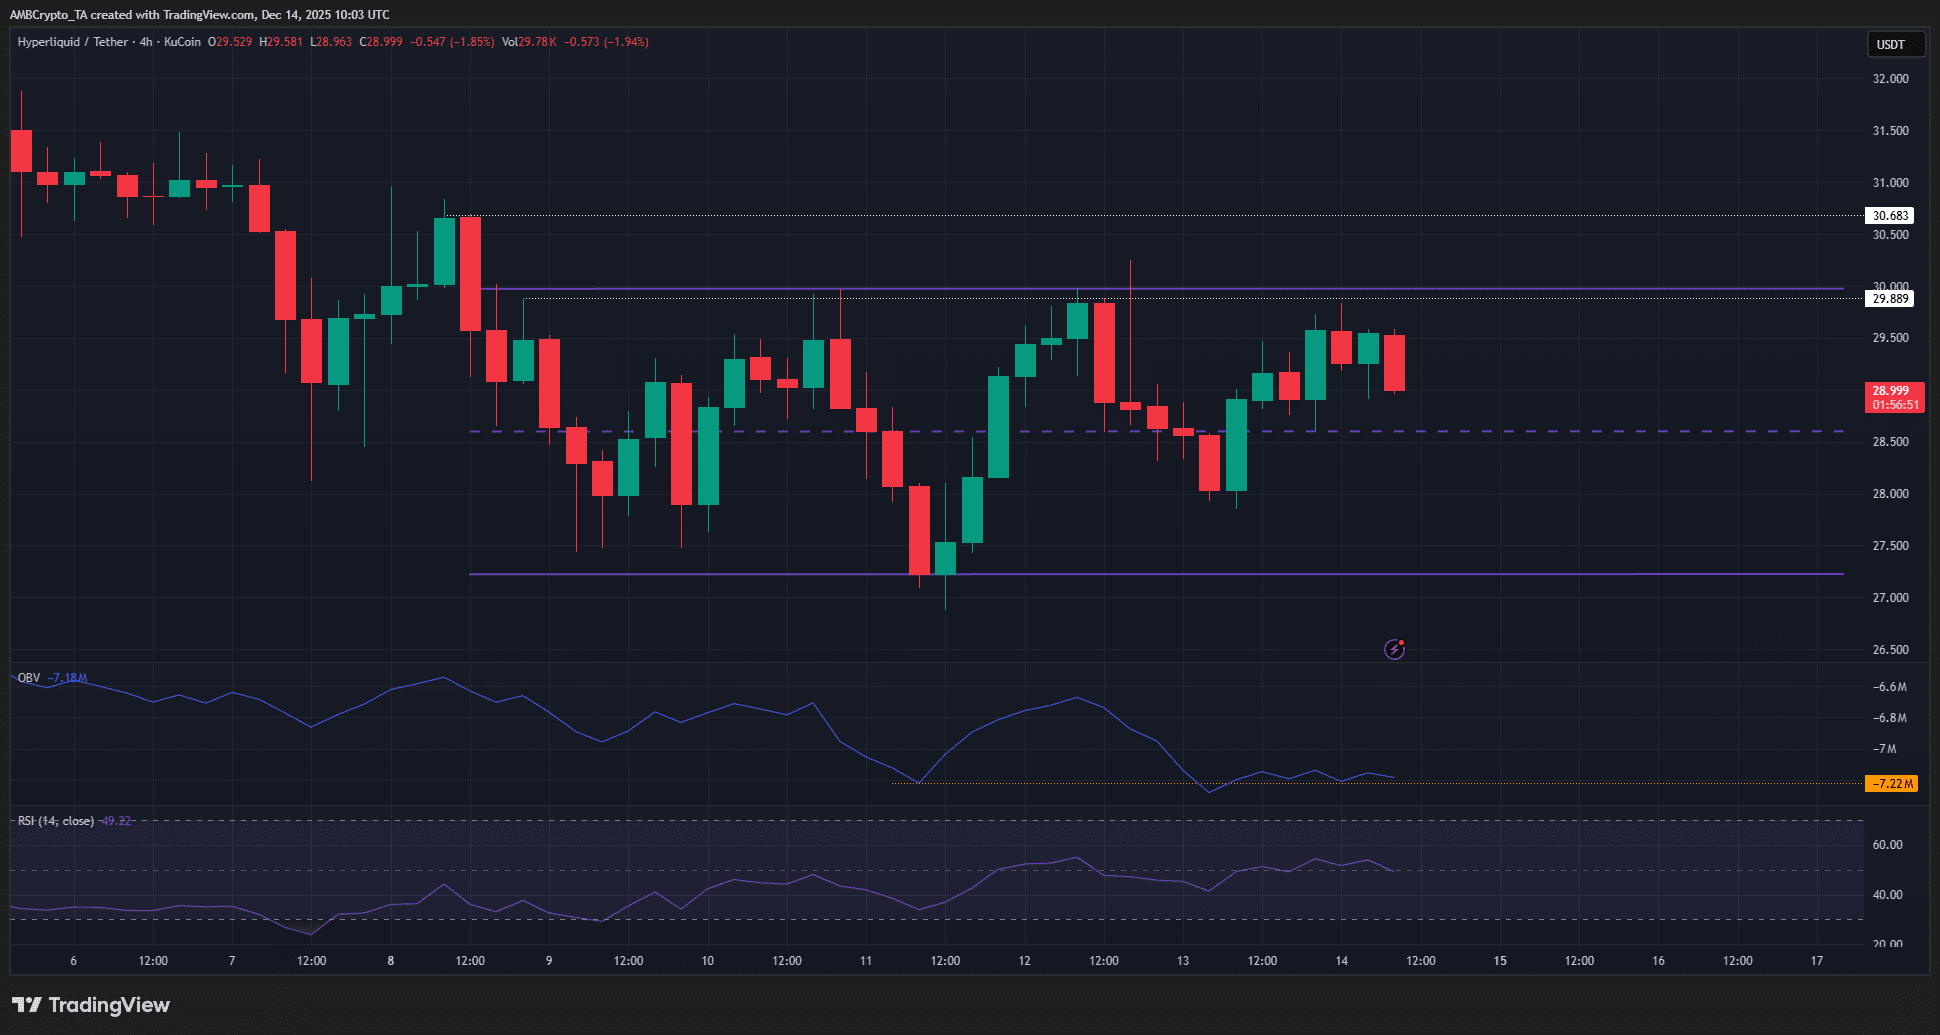Viewport: 1940px width, 1035px height.
Task: Toggle the RSI value -49.22 readout
Action: click(116, 820)
